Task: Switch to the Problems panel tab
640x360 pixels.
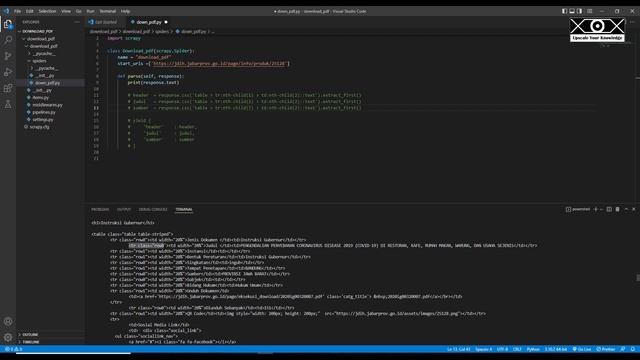Action: point(100,209)
